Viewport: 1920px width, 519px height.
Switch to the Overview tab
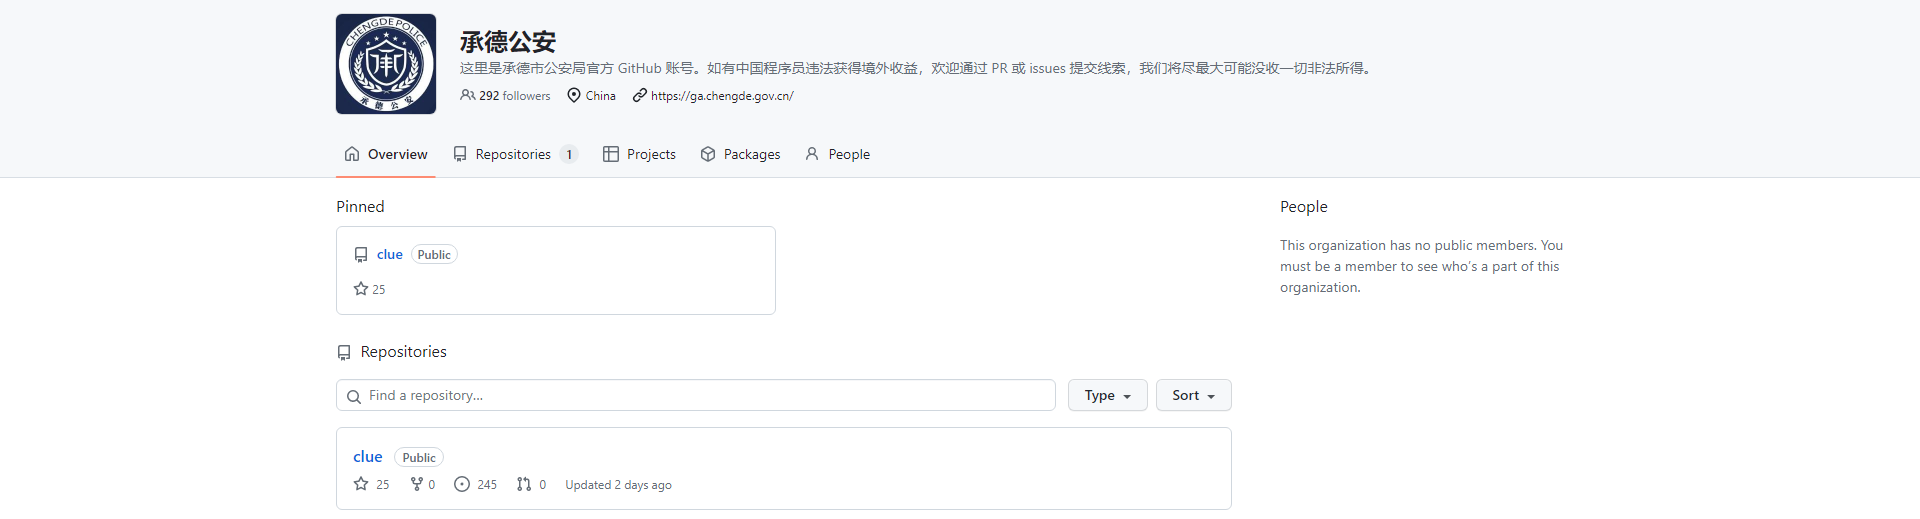point(386,154)
